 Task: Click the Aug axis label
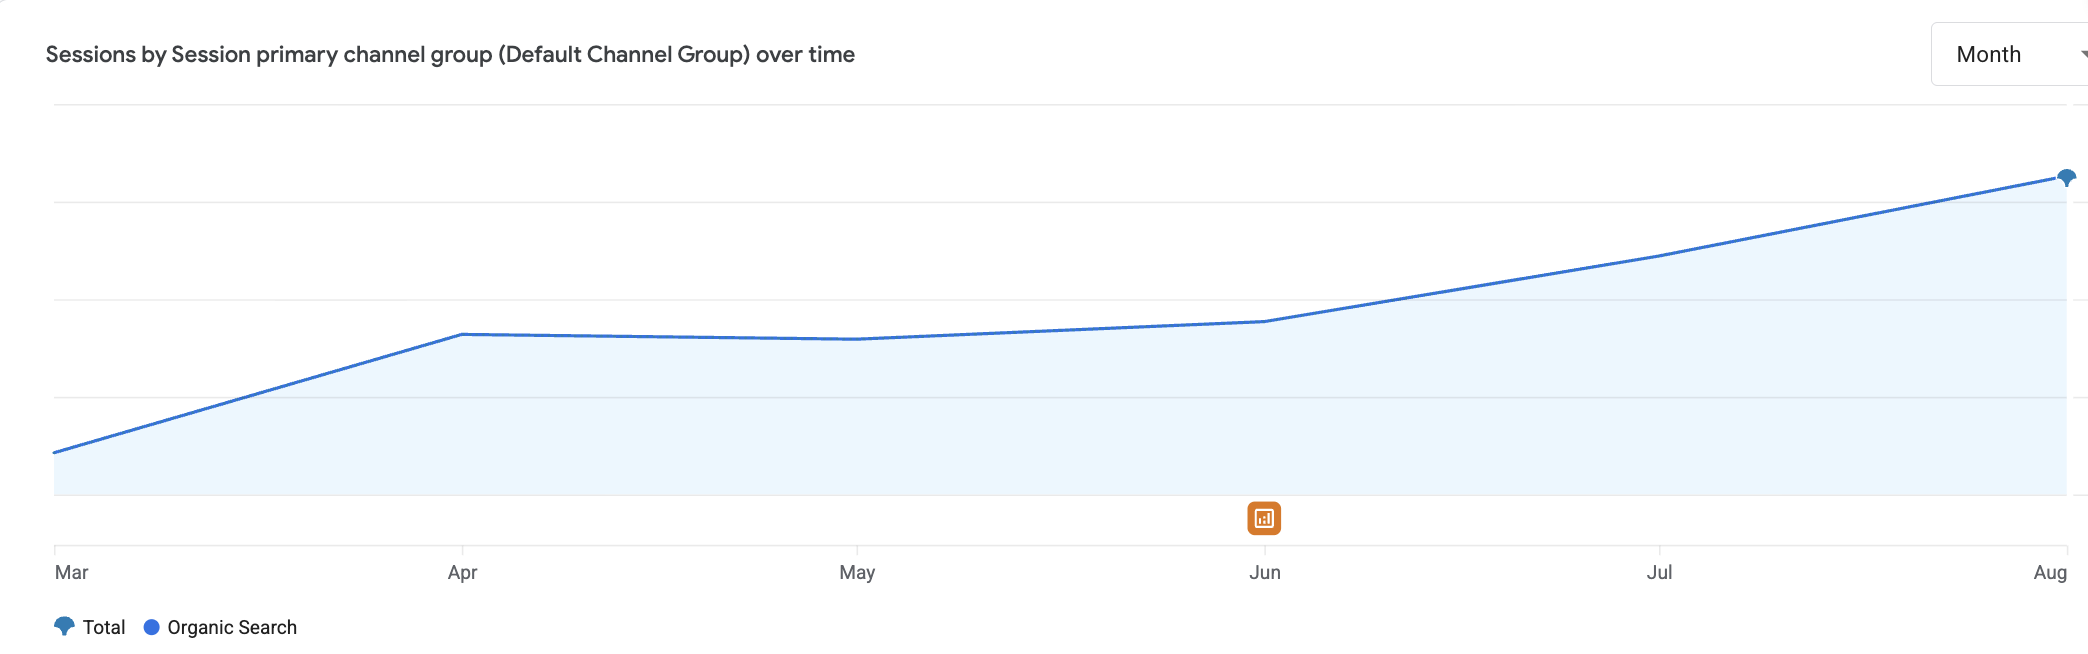click(x=2050, y=572)
